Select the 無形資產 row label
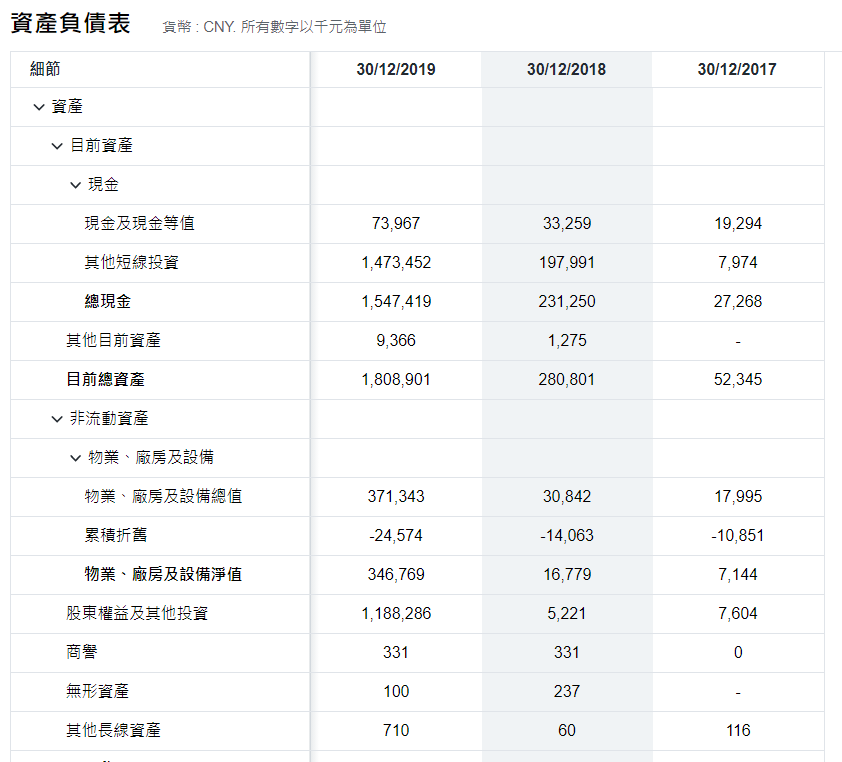 pos(97,691)
